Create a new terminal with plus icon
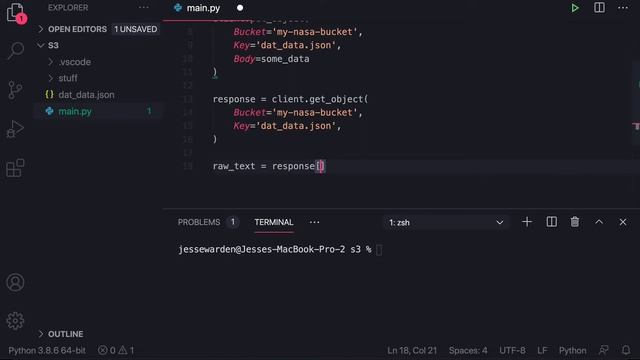 [x=527, y=222]
